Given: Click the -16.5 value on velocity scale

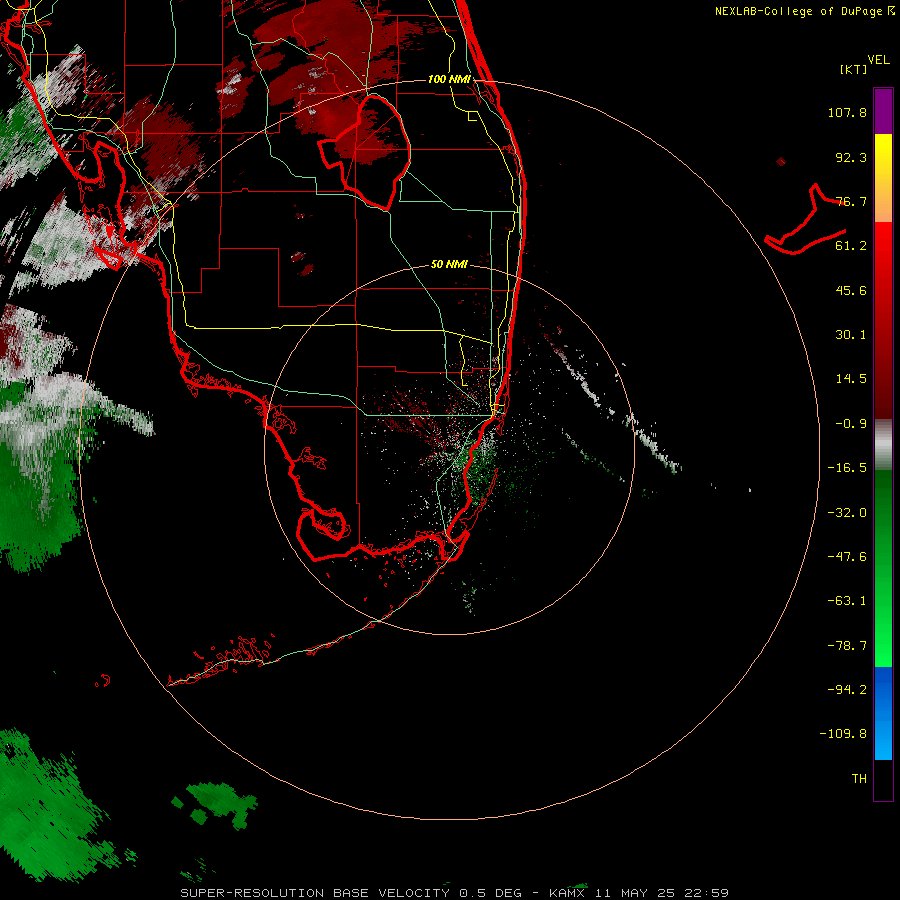Looking at the screenshot, I should pyautogui.click(x=847, y=468).
